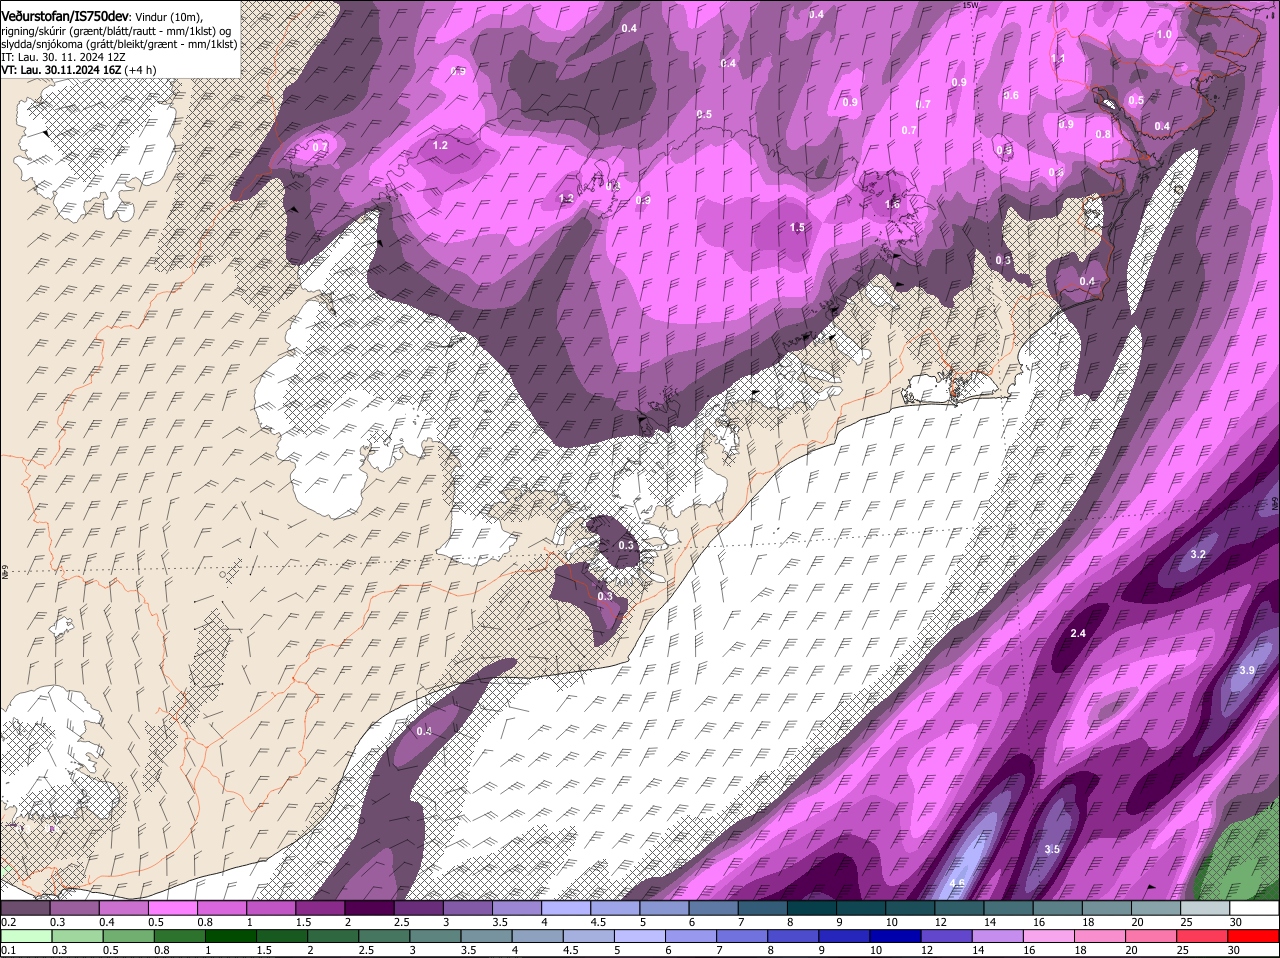Click the 1.5 precipitation value on the map
This screenshot has height=958, width=1280.
tap(797, 228)
